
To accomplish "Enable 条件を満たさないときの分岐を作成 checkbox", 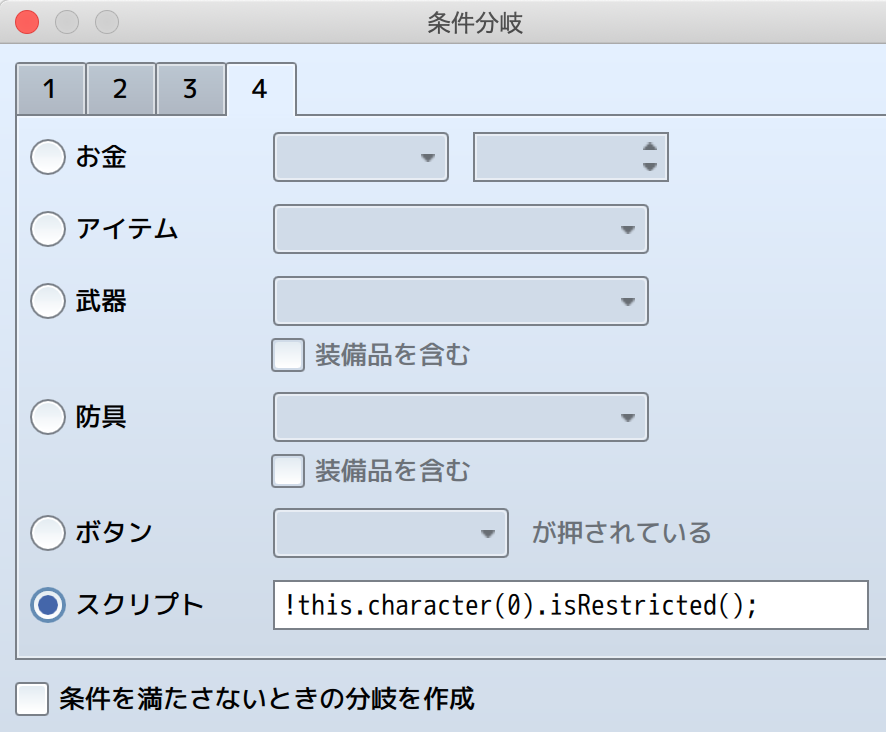I will (x=32, y=699).
